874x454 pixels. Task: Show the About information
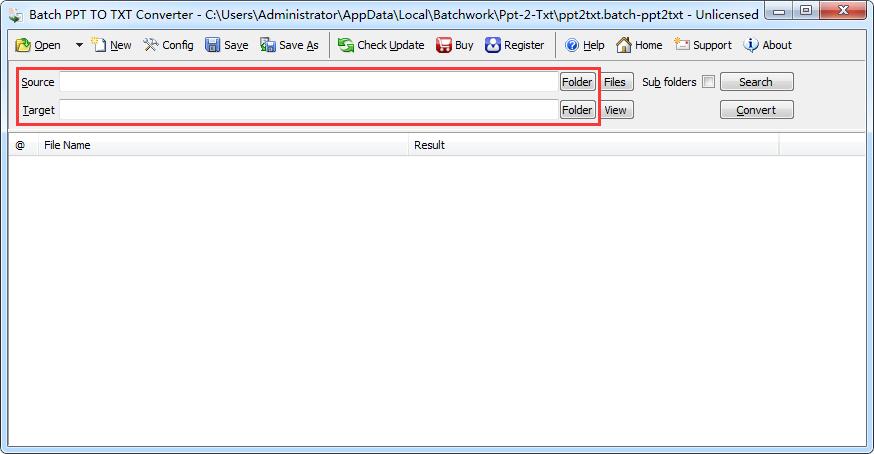(768, 45)
